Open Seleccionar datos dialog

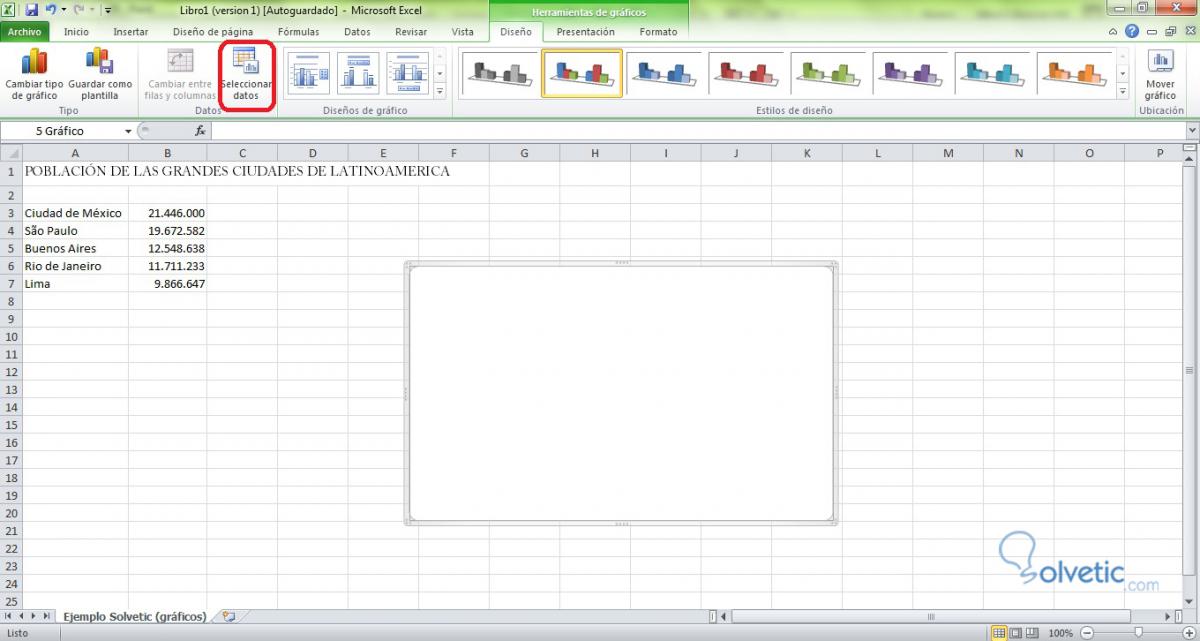(x=246, y=74)
